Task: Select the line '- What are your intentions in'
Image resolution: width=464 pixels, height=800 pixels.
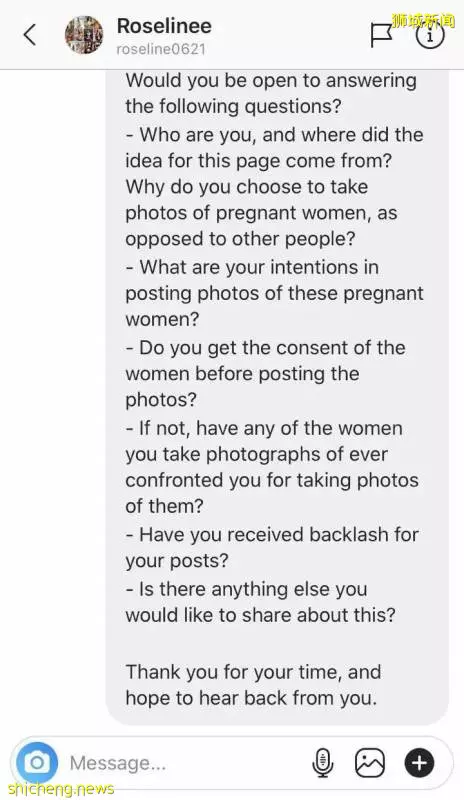Action: 252,267
